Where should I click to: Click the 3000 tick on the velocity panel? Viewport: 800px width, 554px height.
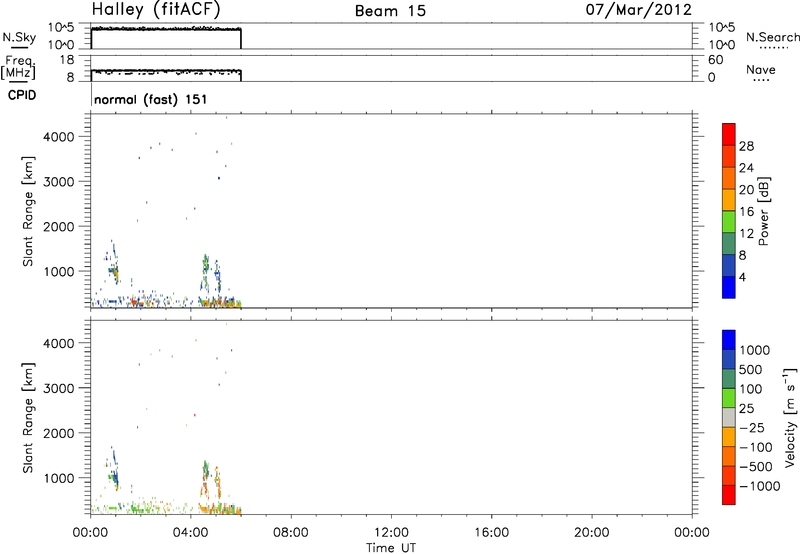(59, 388)
